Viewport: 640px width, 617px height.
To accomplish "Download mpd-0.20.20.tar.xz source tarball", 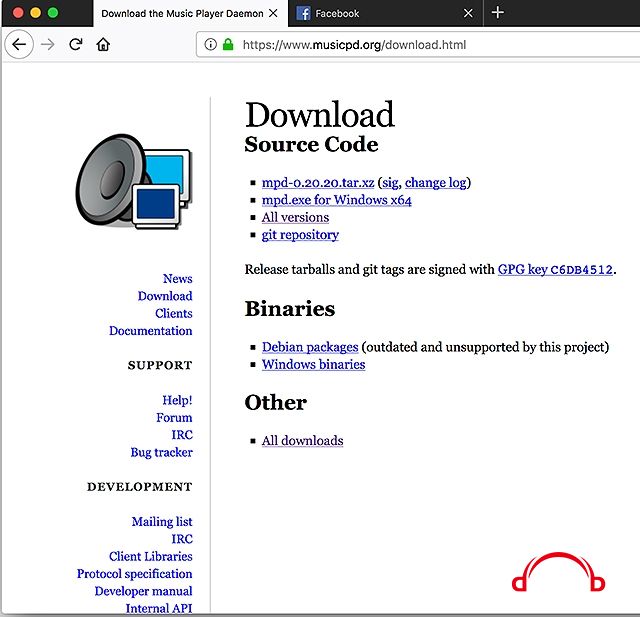I will pos(318,182).
